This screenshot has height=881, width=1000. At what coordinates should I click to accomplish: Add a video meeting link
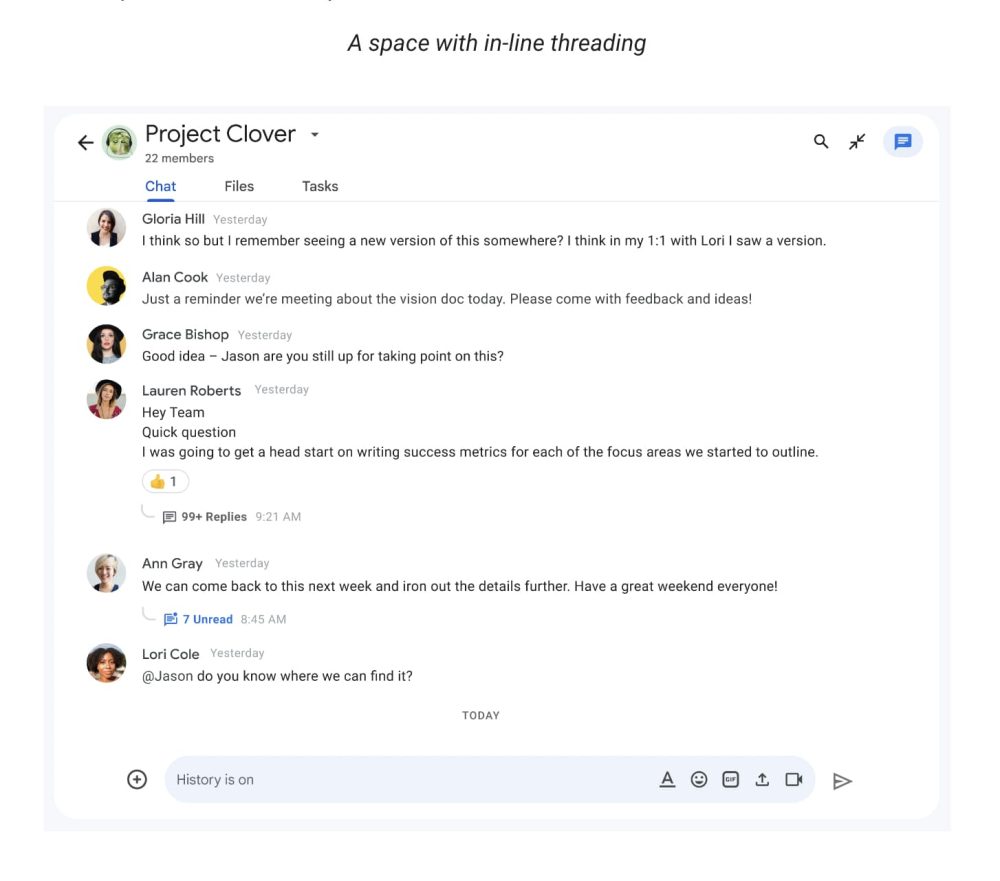click(x=794, y=780)
